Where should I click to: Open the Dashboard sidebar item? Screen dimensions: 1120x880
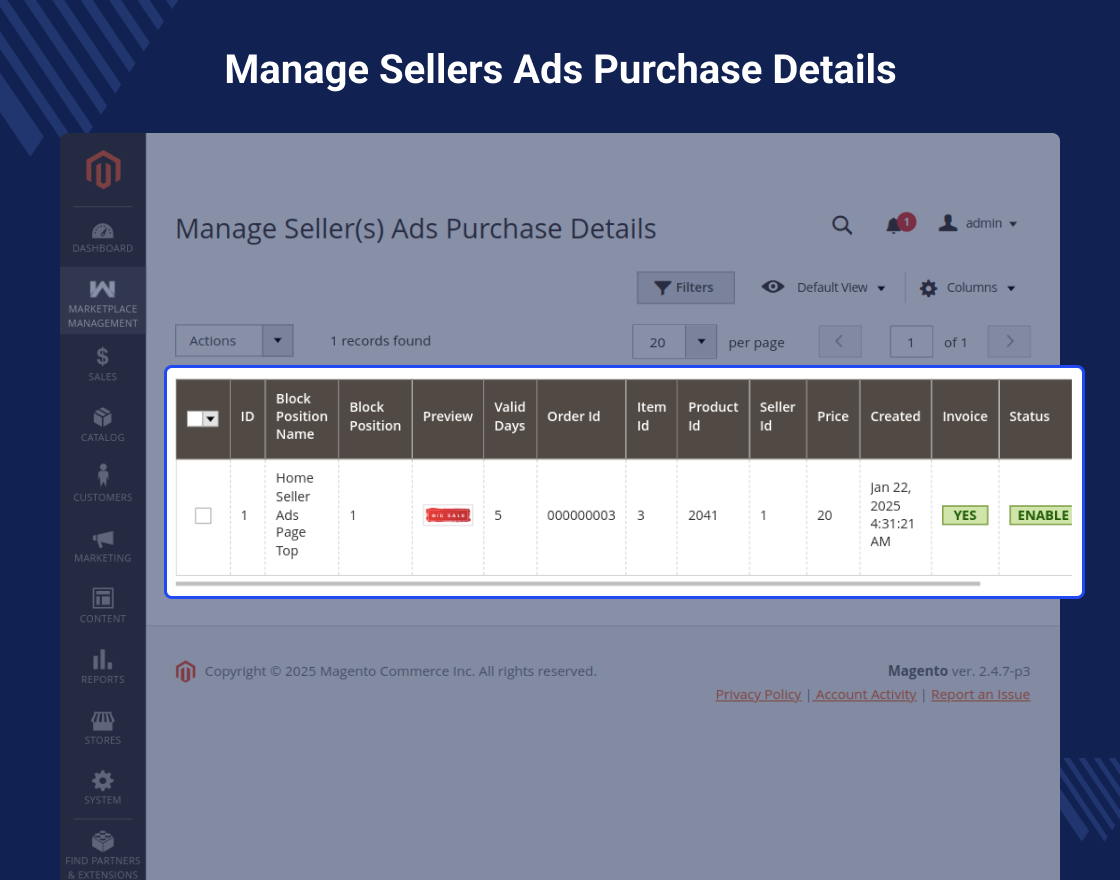[x=103, y=238]
